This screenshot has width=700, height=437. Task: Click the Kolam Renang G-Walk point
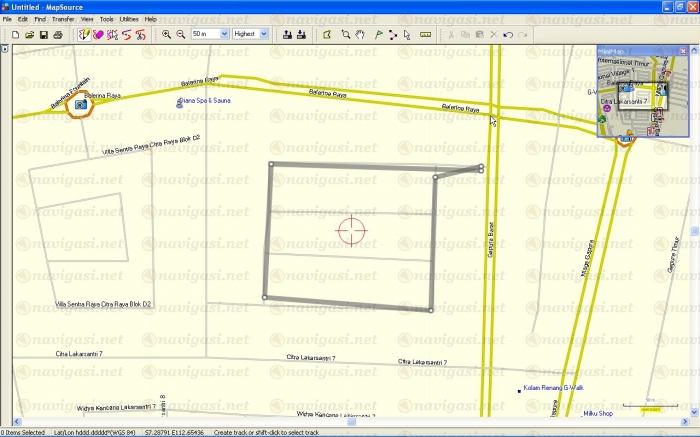pyautogui.click(x=519, y=389)
